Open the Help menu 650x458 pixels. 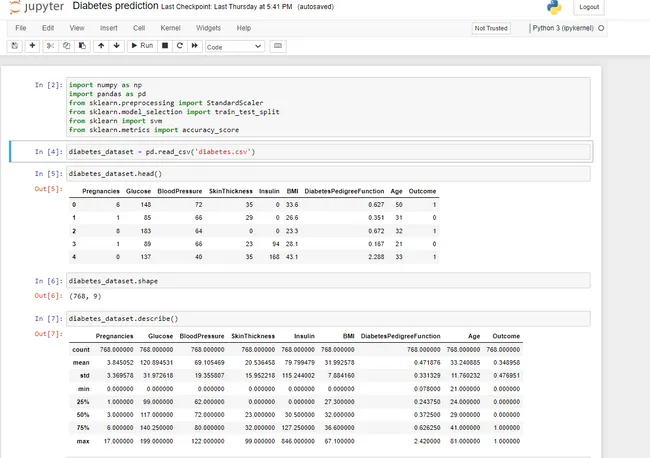(244, 28)
